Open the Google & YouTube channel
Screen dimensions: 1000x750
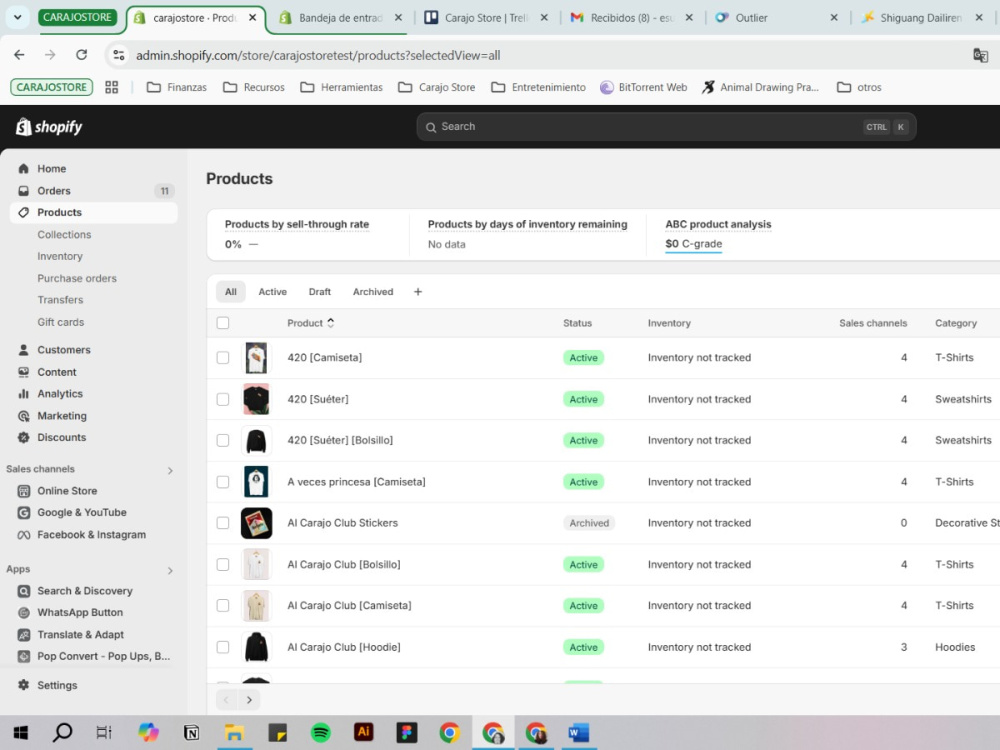click(x=82, y=512)
